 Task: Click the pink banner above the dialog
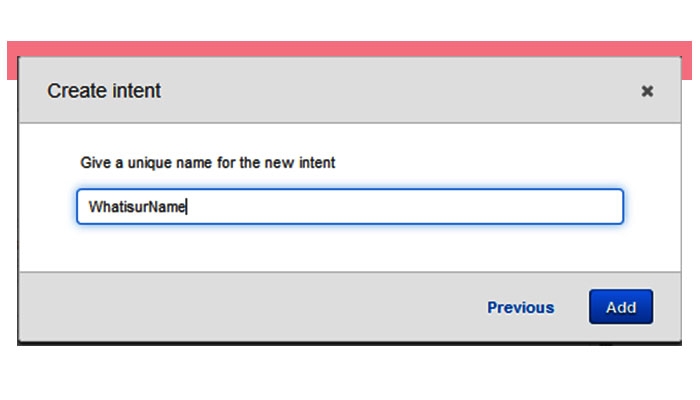pos(350,48)
